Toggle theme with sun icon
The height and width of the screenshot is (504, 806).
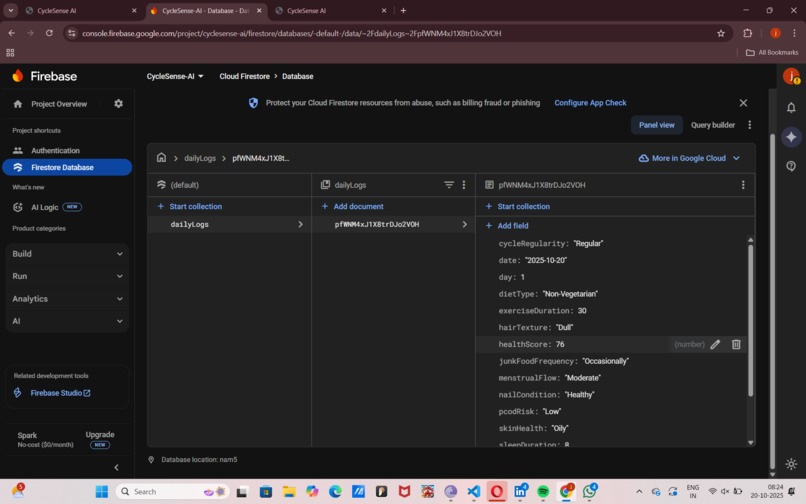(x=791, y=464)
